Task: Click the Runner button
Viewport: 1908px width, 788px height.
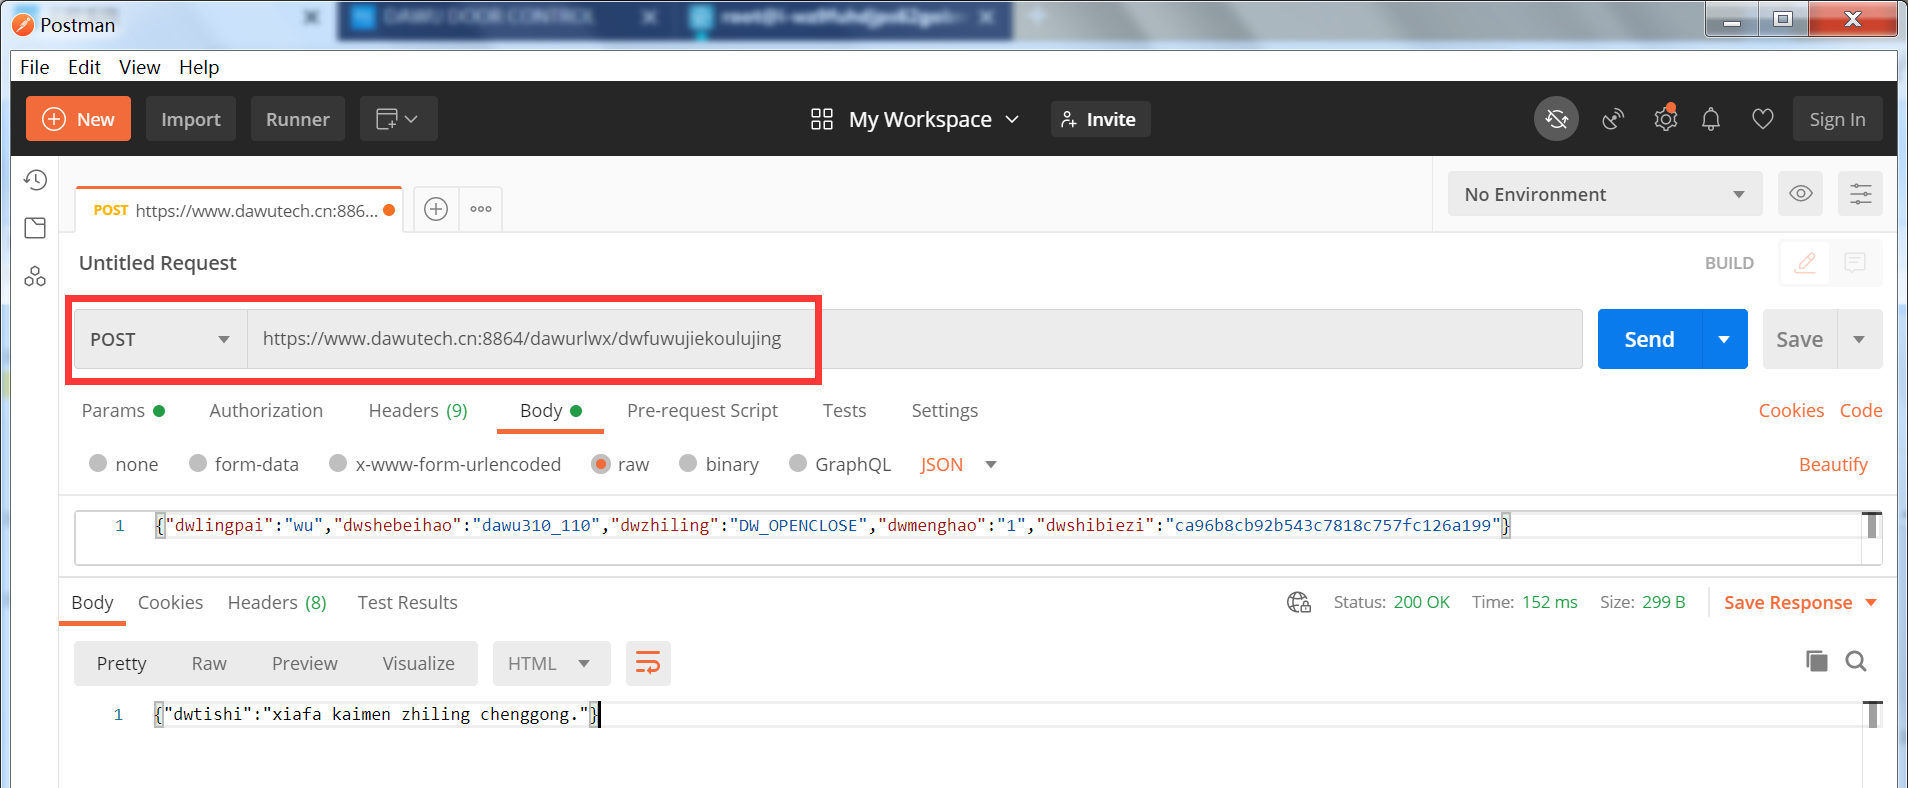Action: 297,119
